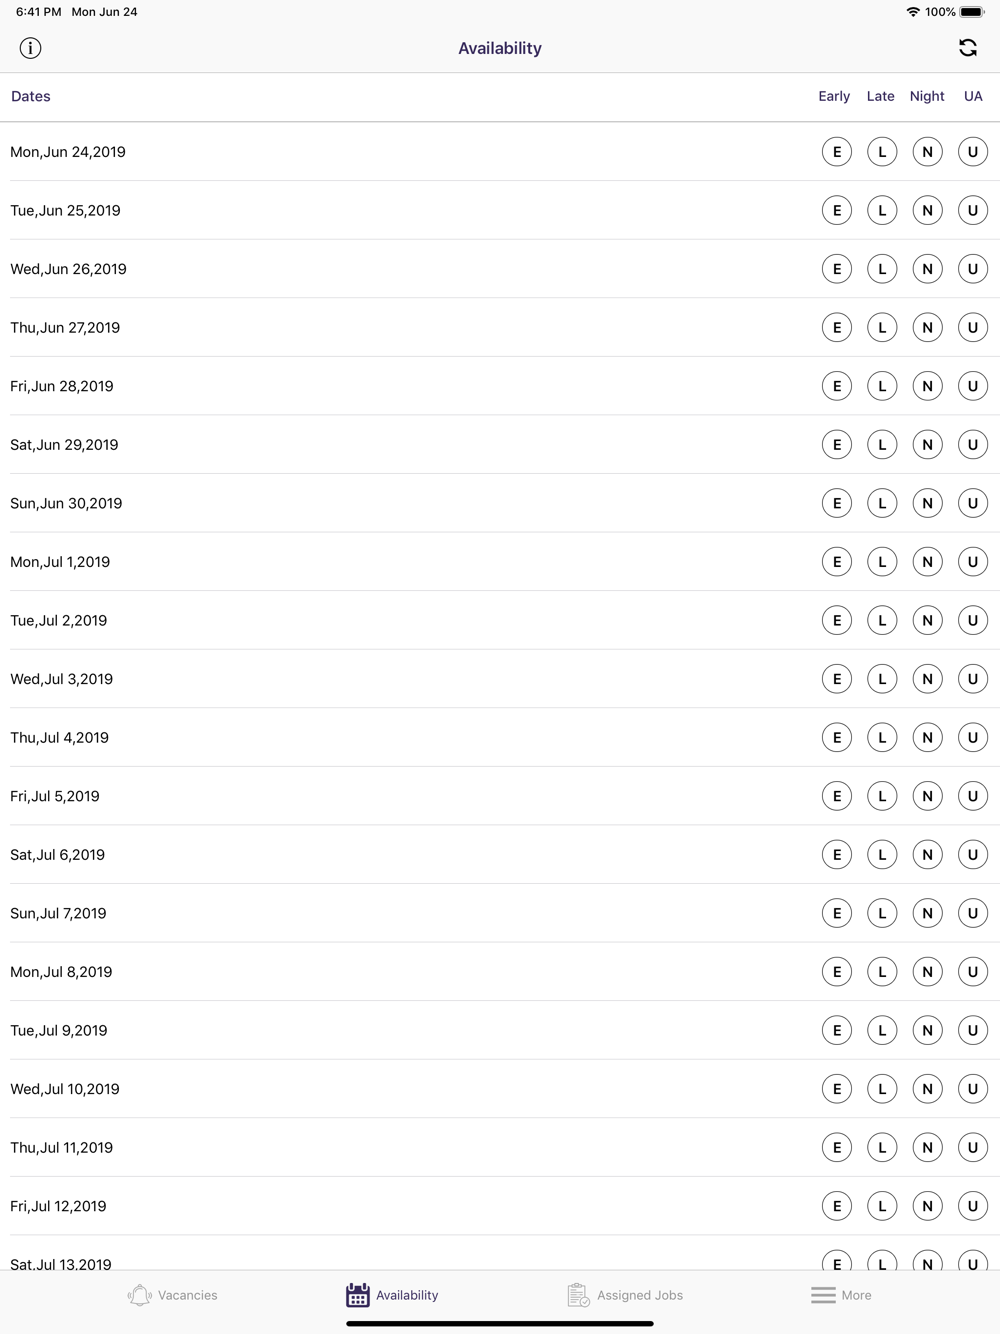Click the Dates column header
Image resolution: width=1000 pixels, height=1334 pixels.
coord(31,97)
